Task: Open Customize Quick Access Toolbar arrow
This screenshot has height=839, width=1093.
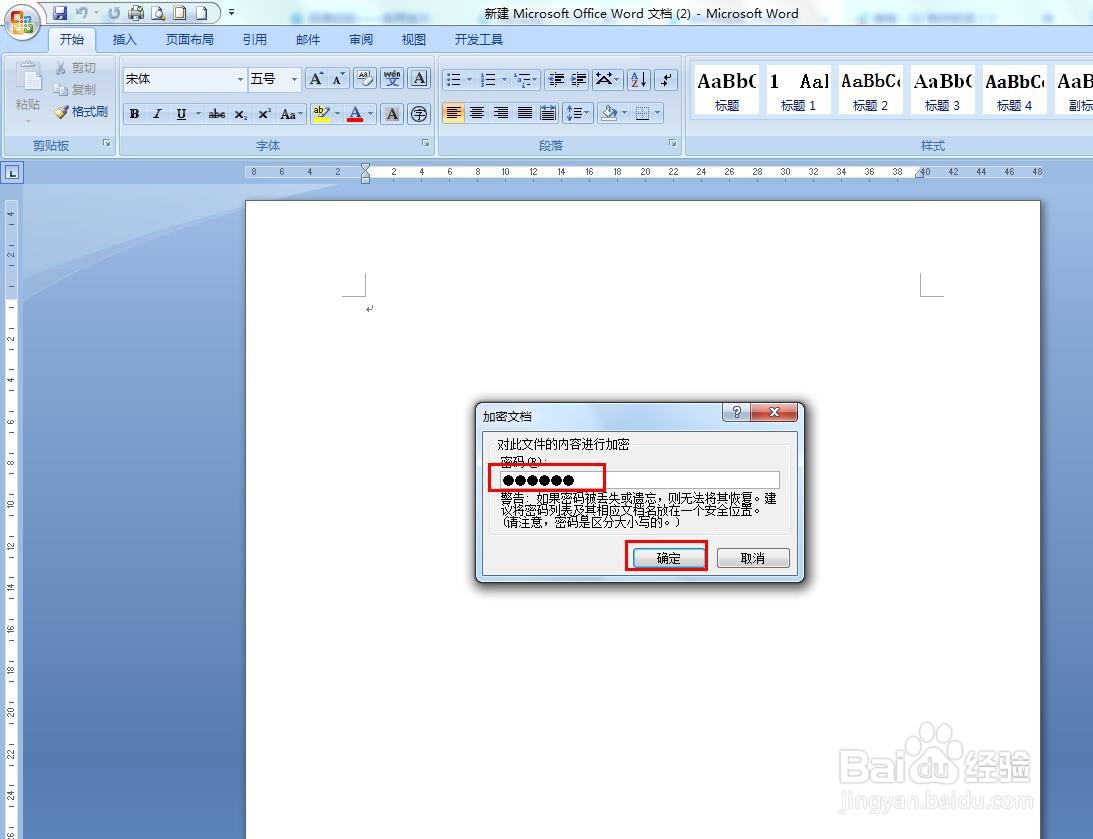Action: point(231,13)
